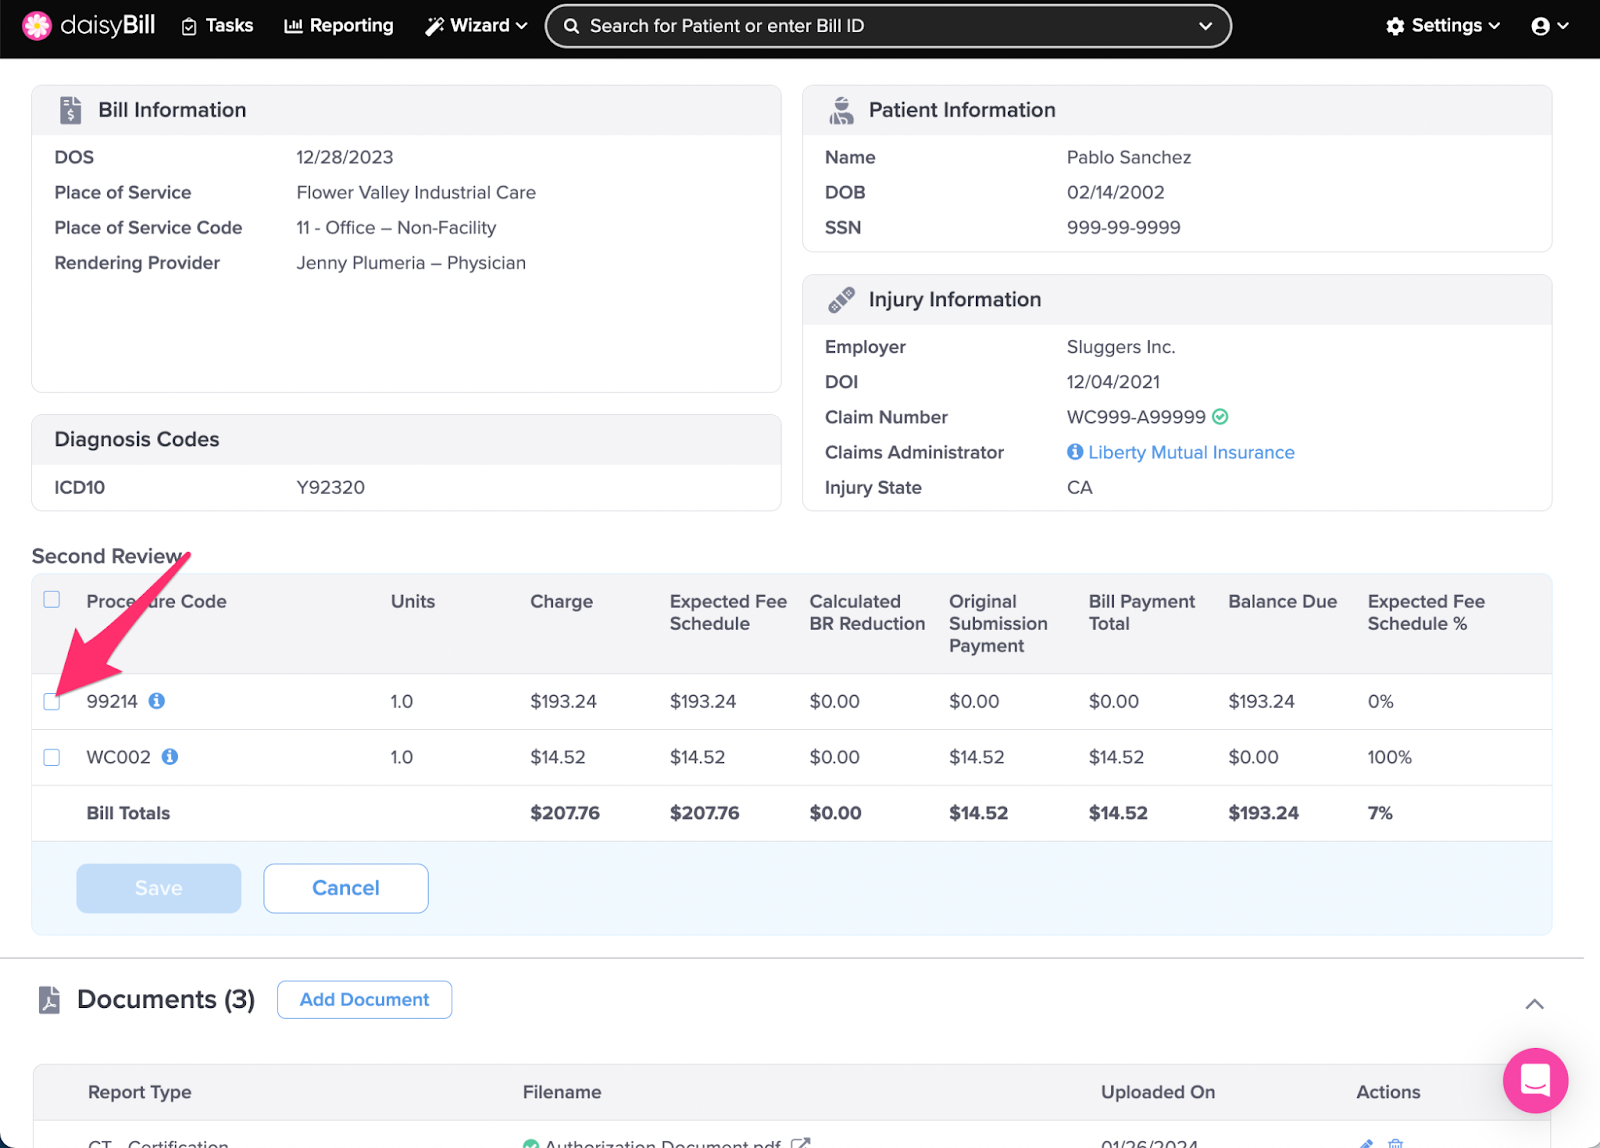This screenshot has width=1600, height=1148.
Task: Check the box for procedure 99214
Action: (52, 702)
